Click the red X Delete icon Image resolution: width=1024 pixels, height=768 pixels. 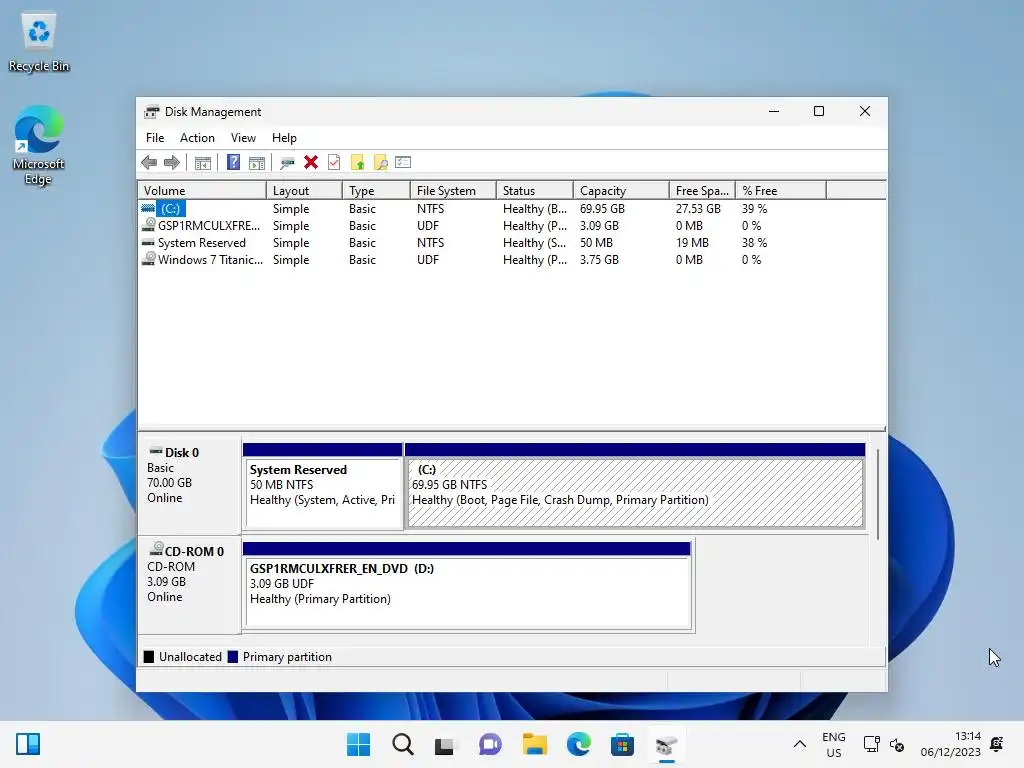[311, 163]
